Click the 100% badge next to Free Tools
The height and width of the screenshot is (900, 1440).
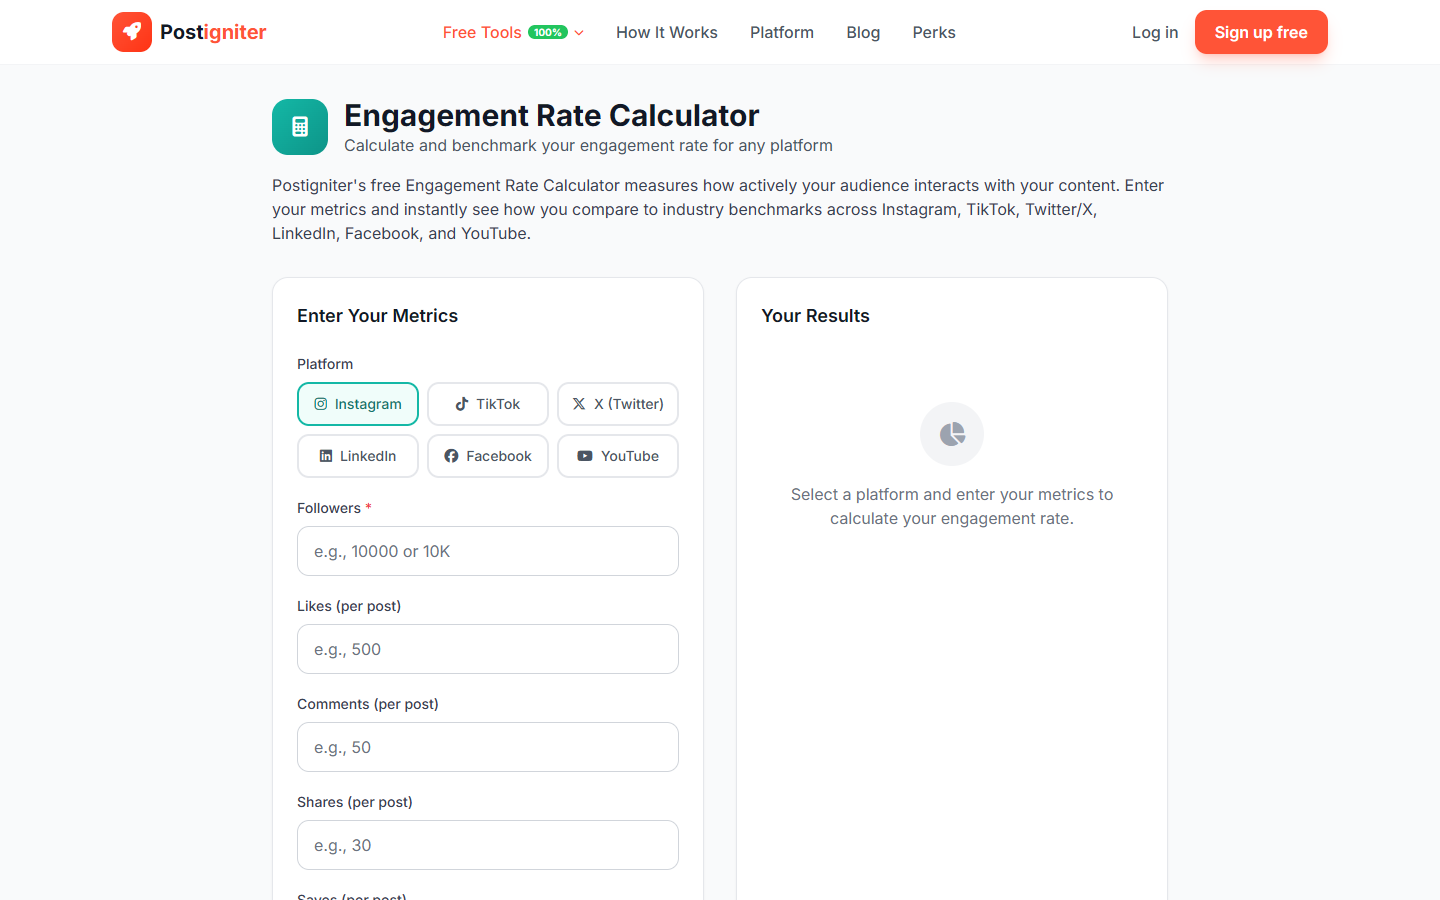(x=547, y=31)
